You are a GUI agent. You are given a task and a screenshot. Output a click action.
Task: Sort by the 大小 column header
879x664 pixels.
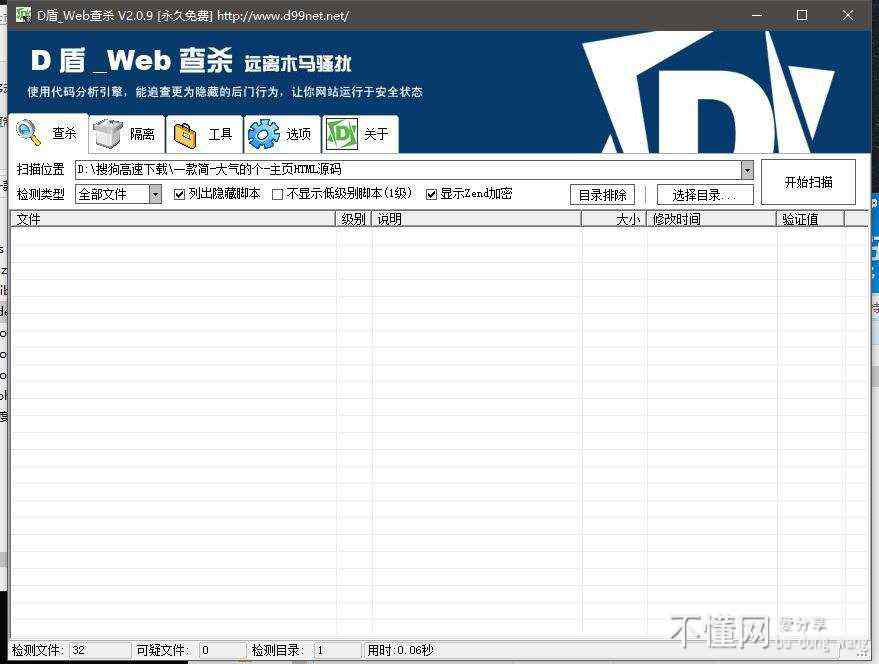point(614,219)
